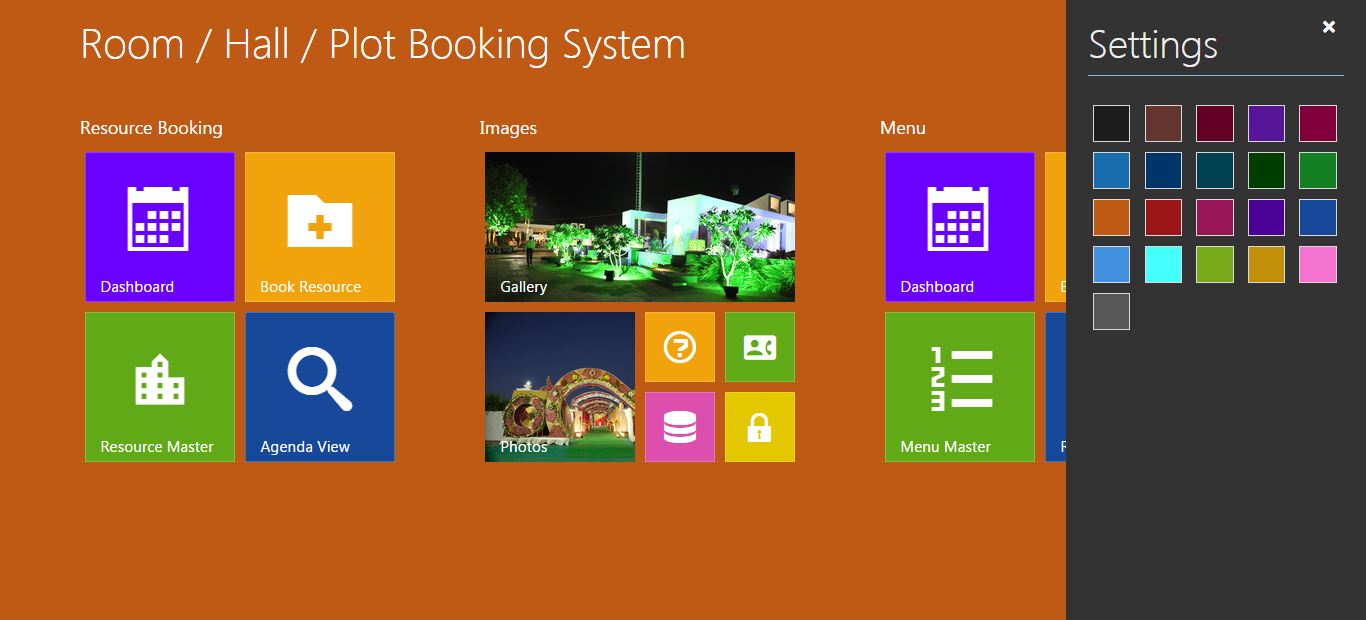Open the Gallery image tile

coord(640,226)
